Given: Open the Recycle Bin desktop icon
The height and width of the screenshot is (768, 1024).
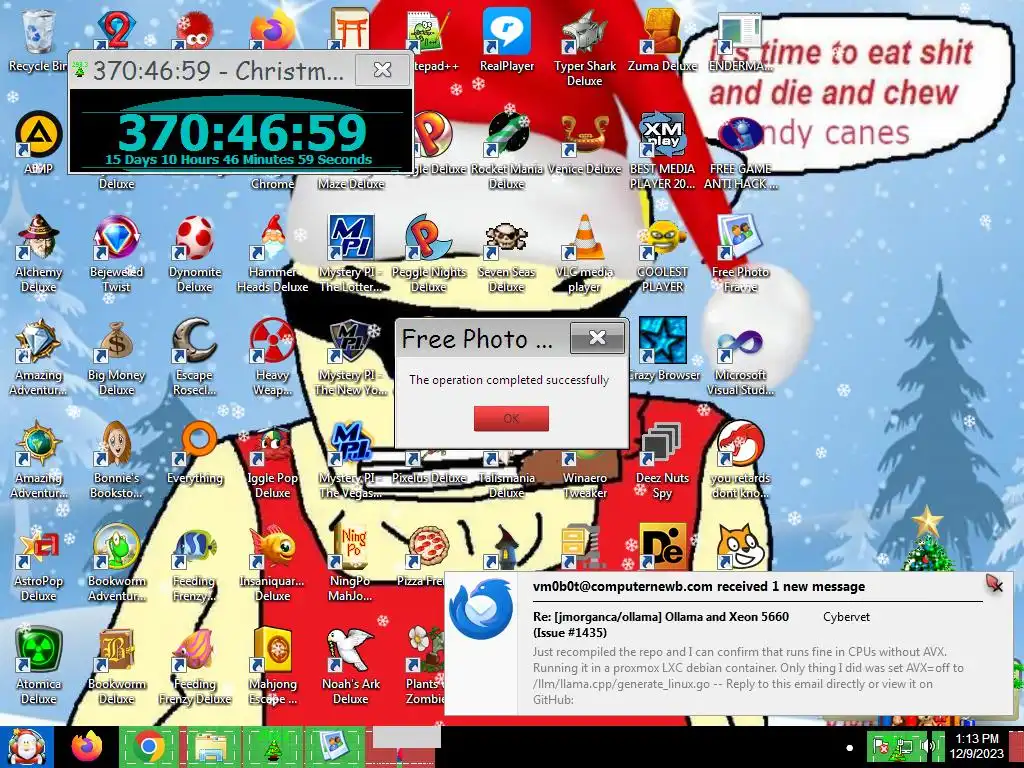Looking at the screenshot, I should click(38, 39).
